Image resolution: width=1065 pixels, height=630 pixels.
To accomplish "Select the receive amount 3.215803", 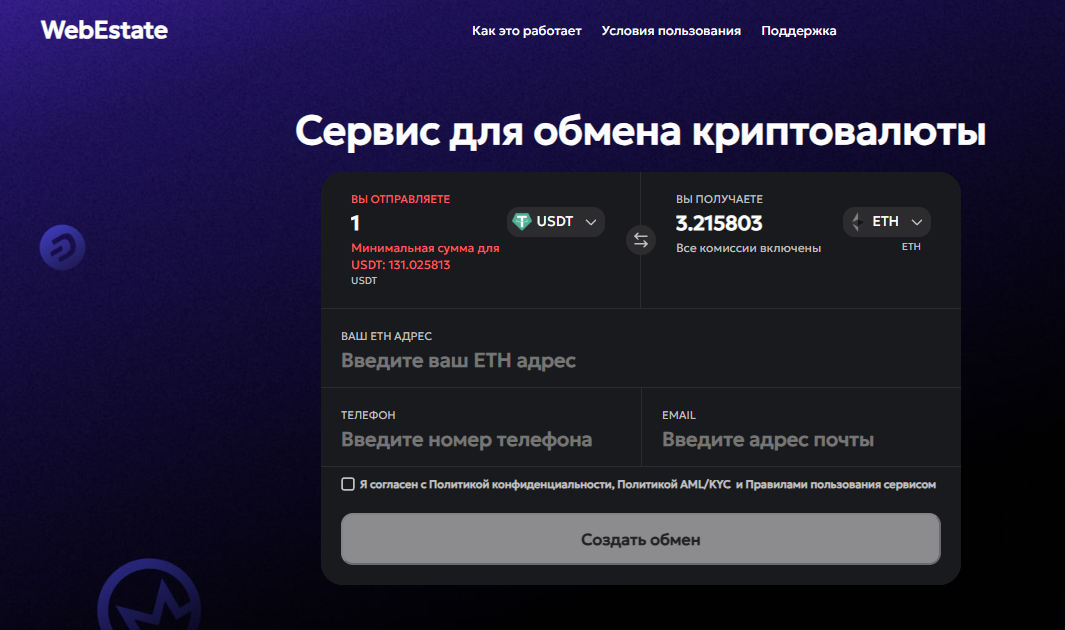I will point(719,223).
